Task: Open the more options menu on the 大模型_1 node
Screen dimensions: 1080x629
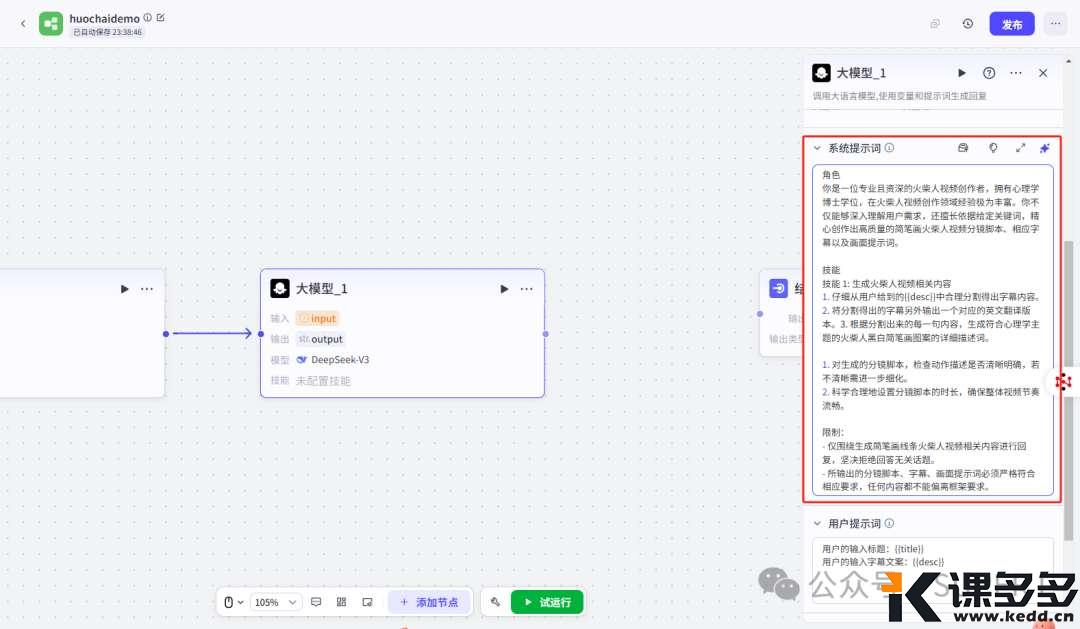Action: pos(526,289)
